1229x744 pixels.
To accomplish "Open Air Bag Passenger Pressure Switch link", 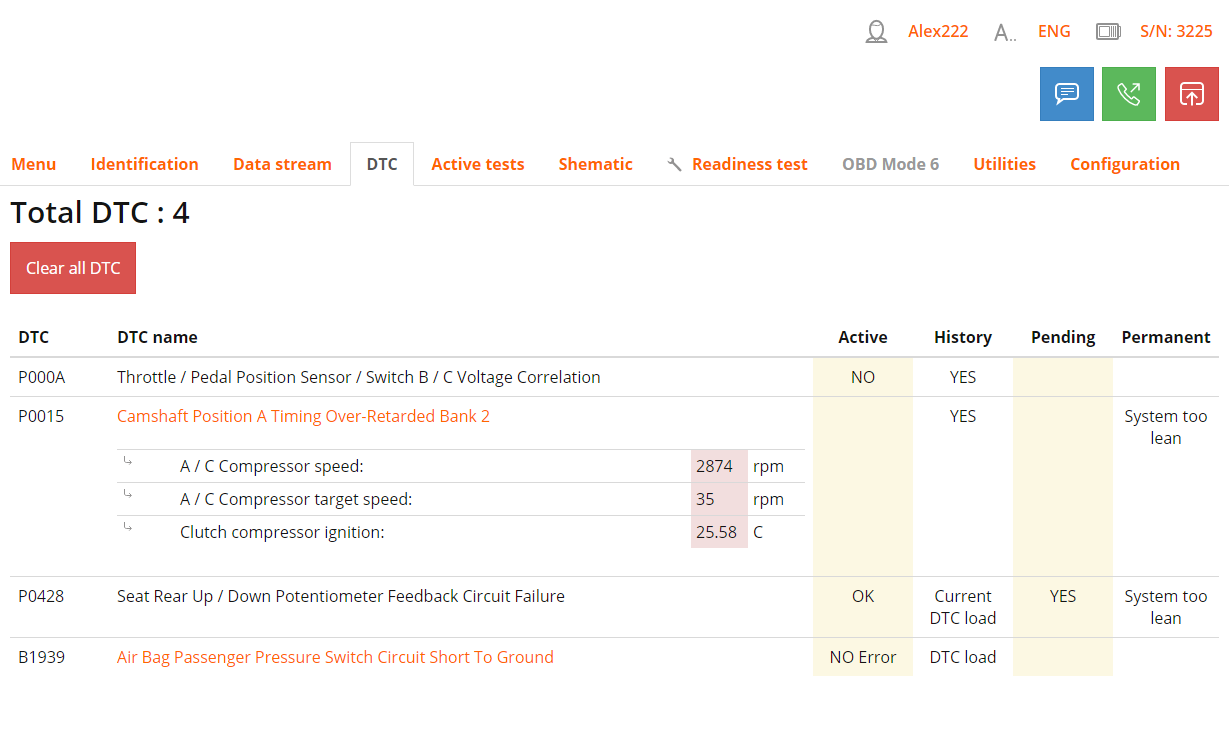I will pos(335,657).
